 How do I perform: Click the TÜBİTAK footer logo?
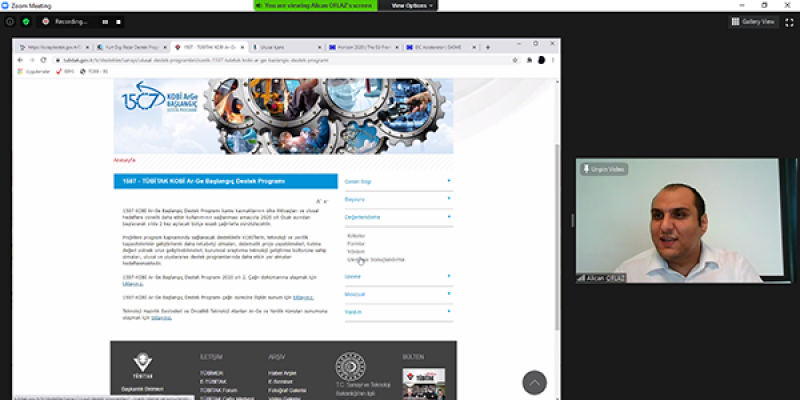click(142, 366)
